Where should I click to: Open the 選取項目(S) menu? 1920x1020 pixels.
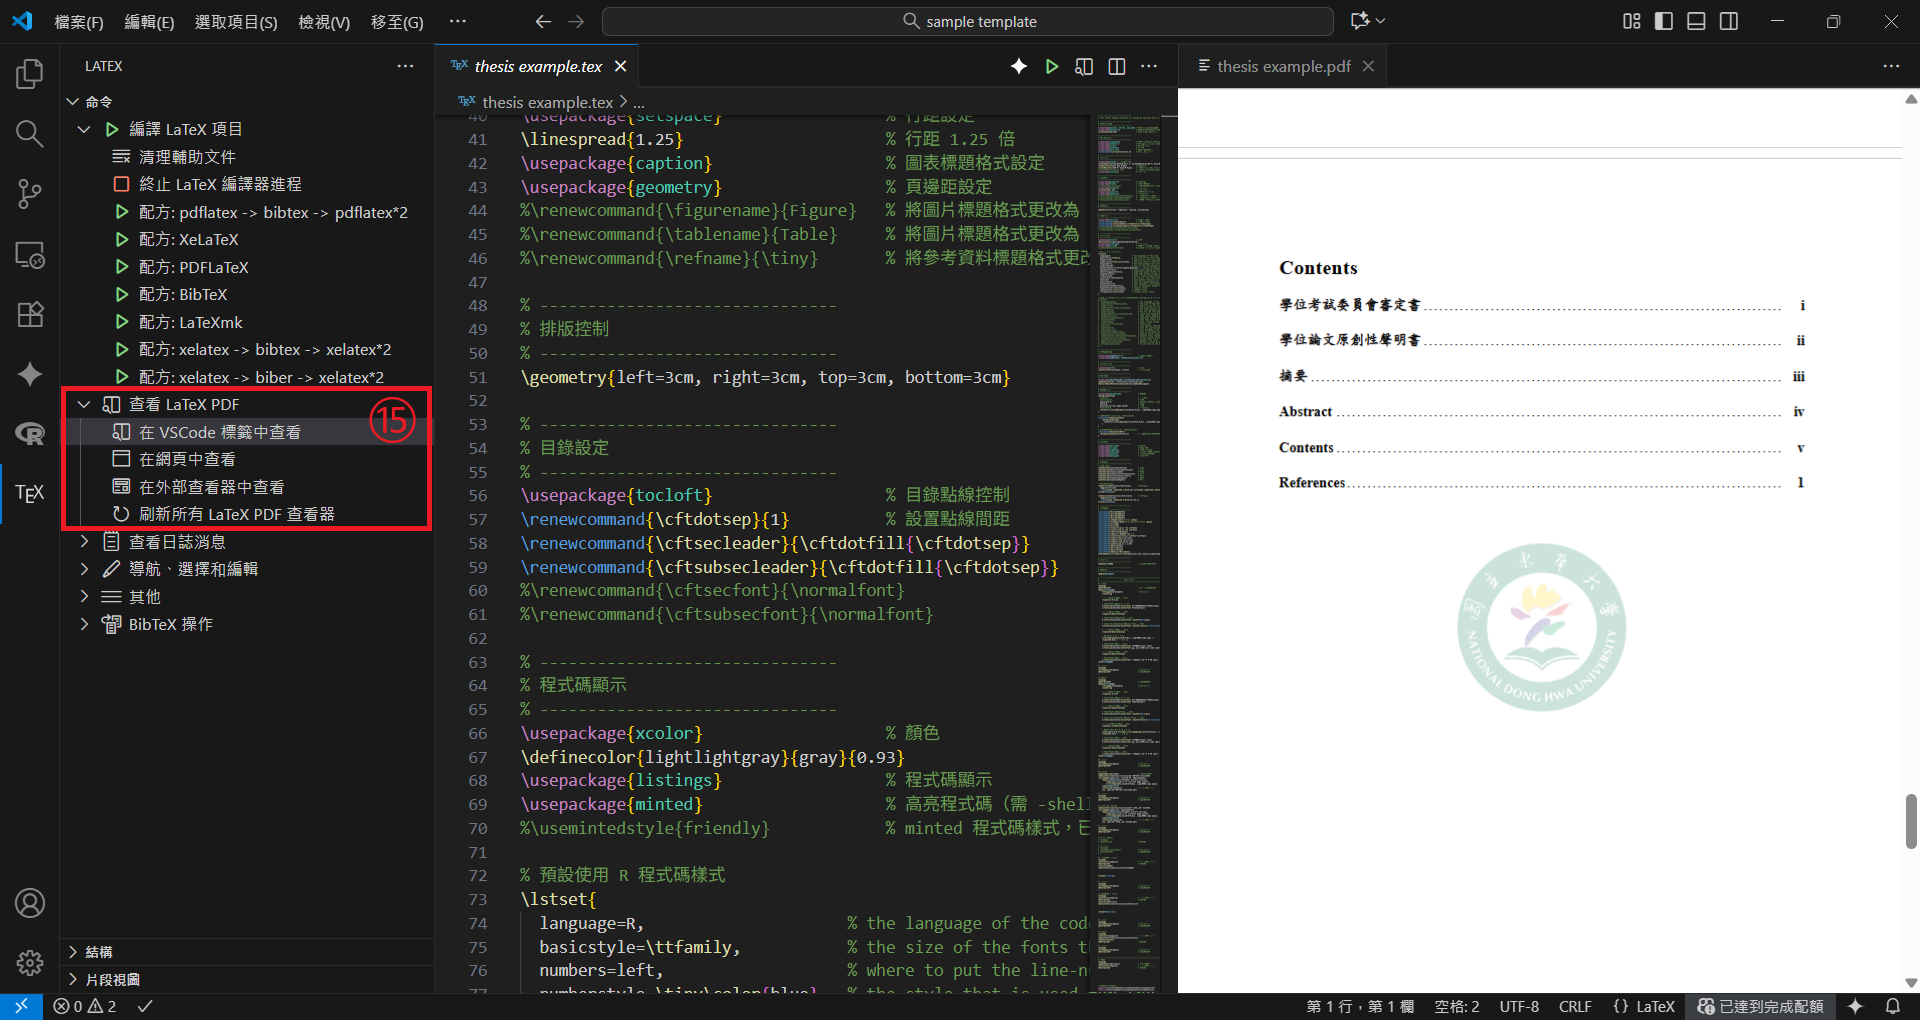(x=236, y=21)
